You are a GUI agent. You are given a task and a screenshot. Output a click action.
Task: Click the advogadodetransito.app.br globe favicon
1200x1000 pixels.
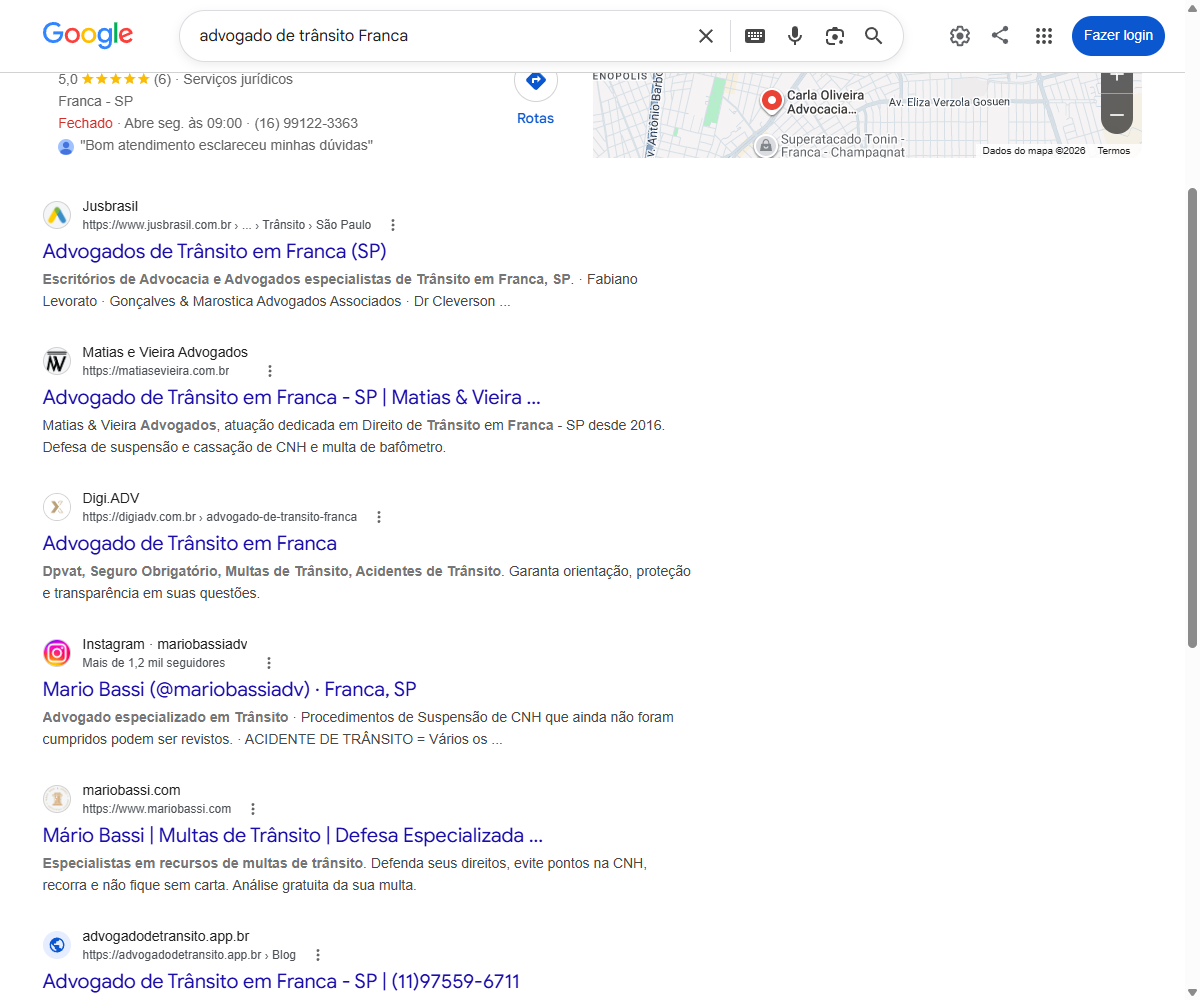(x=57, y=945)
